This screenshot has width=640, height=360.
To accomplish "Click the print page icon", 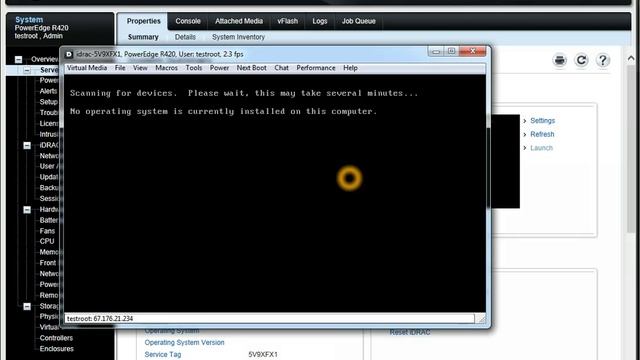I will 560,60.
